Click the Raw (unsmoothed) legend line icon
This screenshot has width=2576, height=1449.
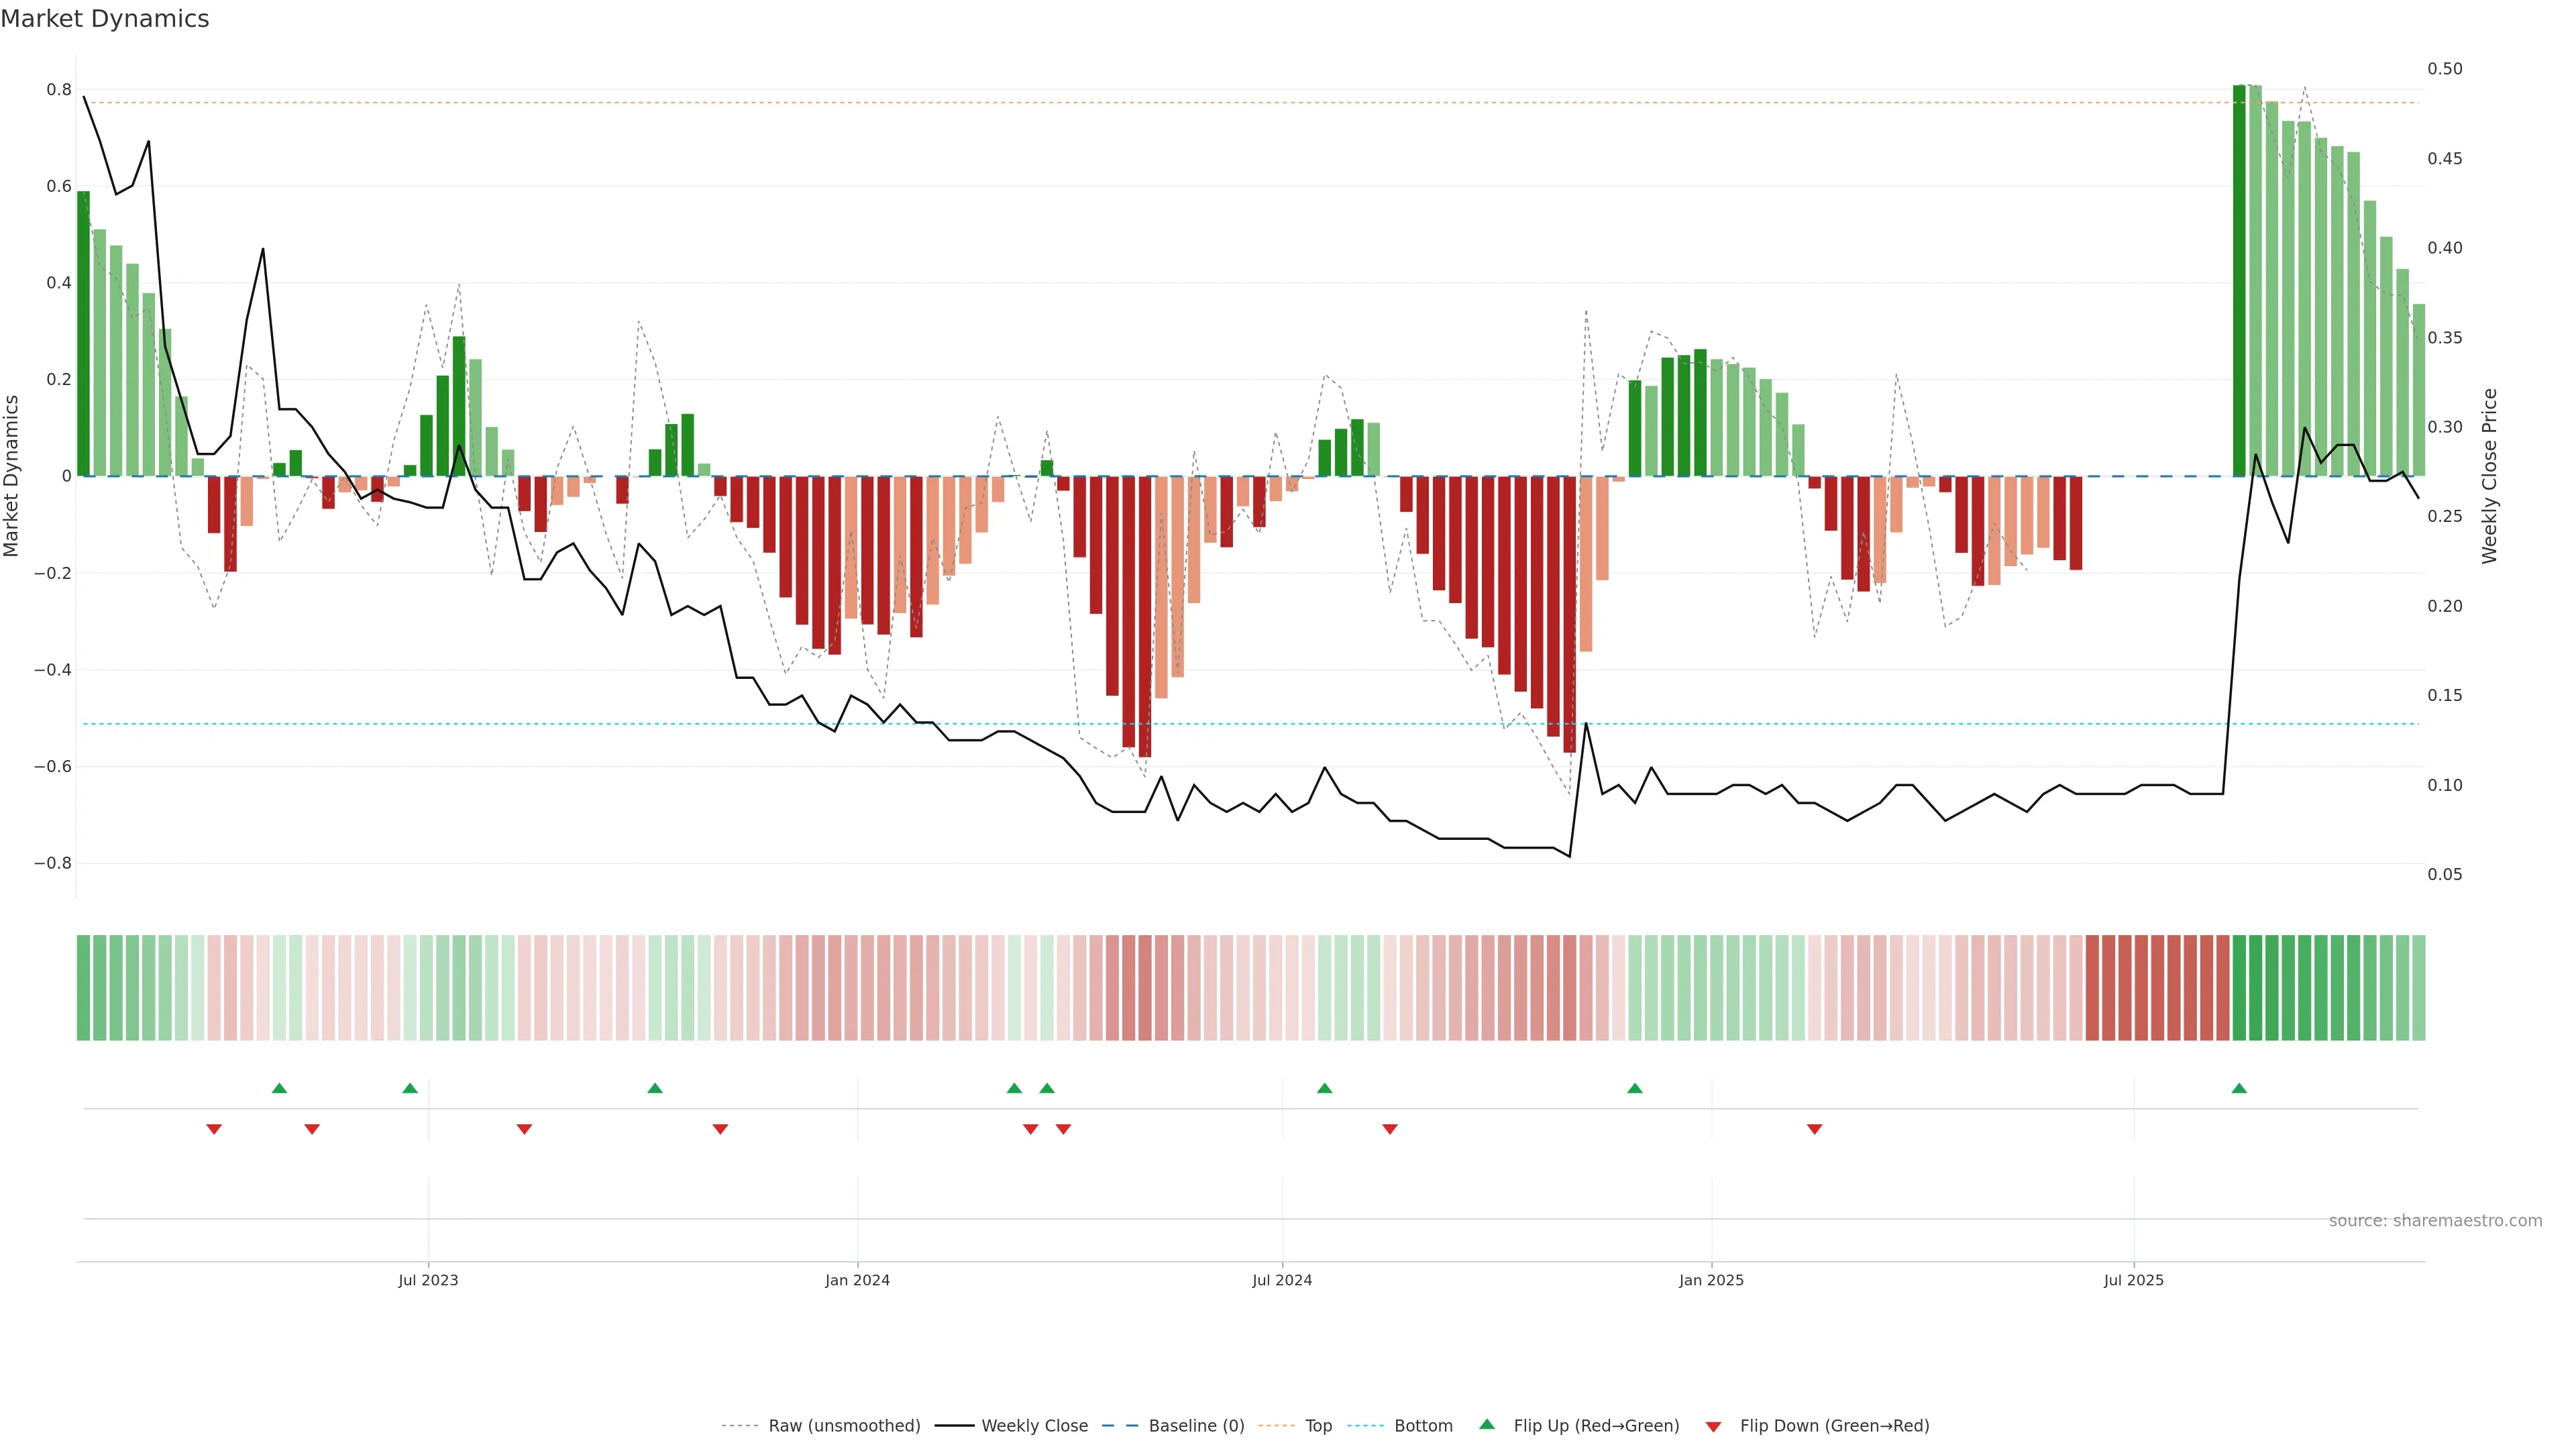point(740,1426)
